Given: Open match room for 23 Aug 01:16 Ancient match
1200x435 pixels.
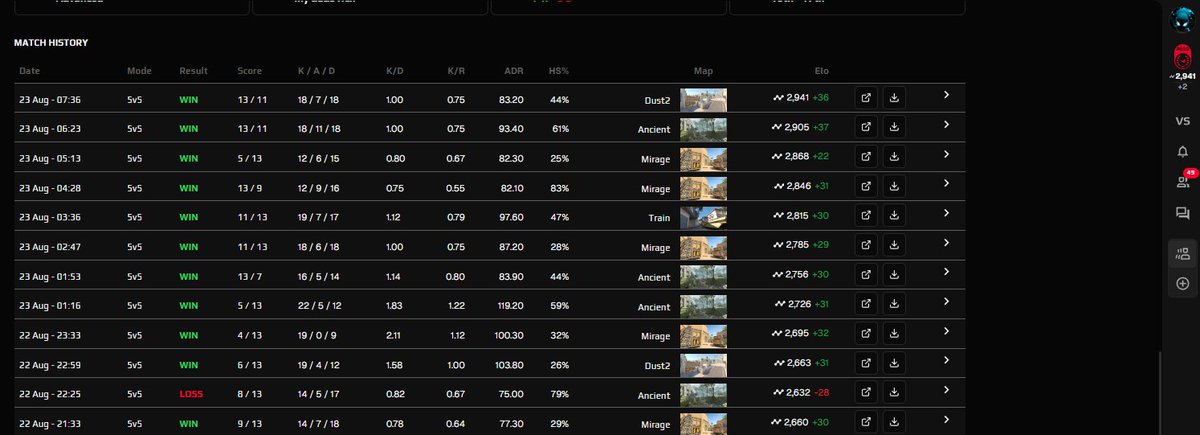Looking at the screenshot, I should pyautogui.click(x=866, y=303).
